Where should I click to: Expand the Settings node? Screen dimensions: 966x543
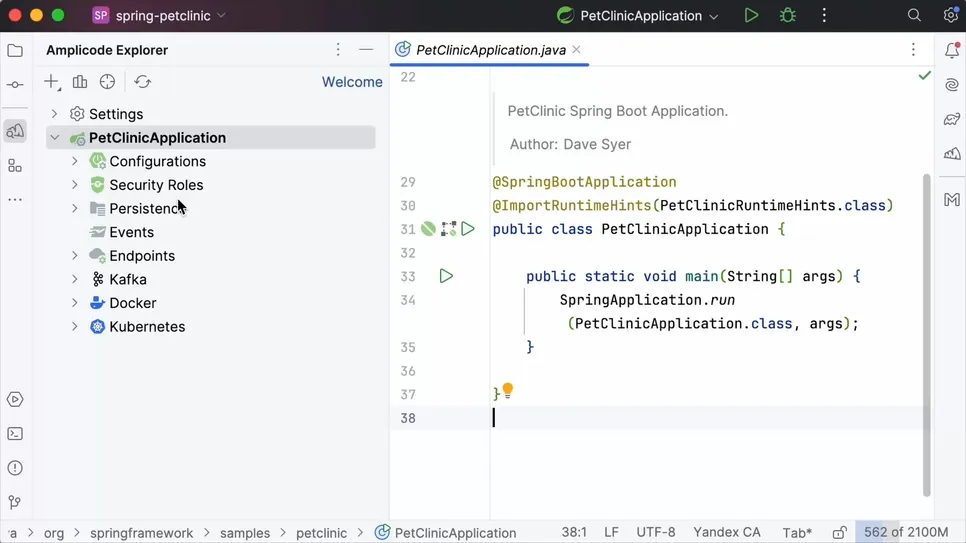pyautogui.click(x=54, y=113)
